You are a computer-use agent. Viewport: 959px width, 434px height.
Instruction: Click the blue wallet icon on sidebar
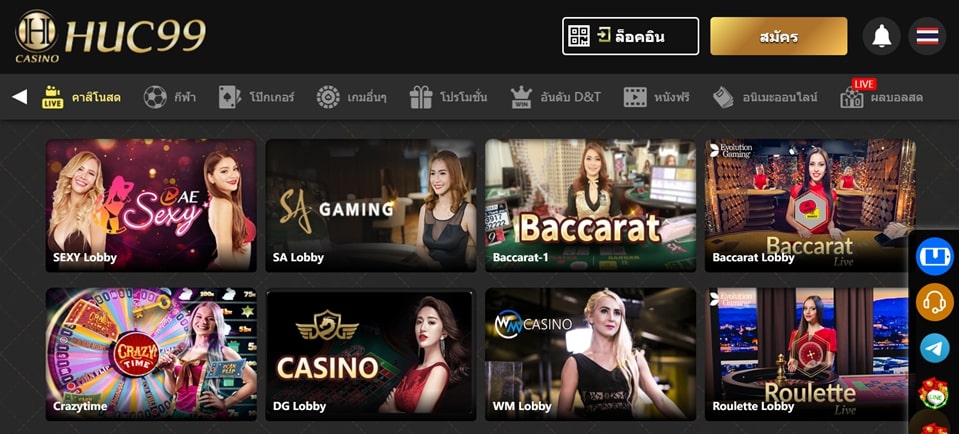(934, 256)
